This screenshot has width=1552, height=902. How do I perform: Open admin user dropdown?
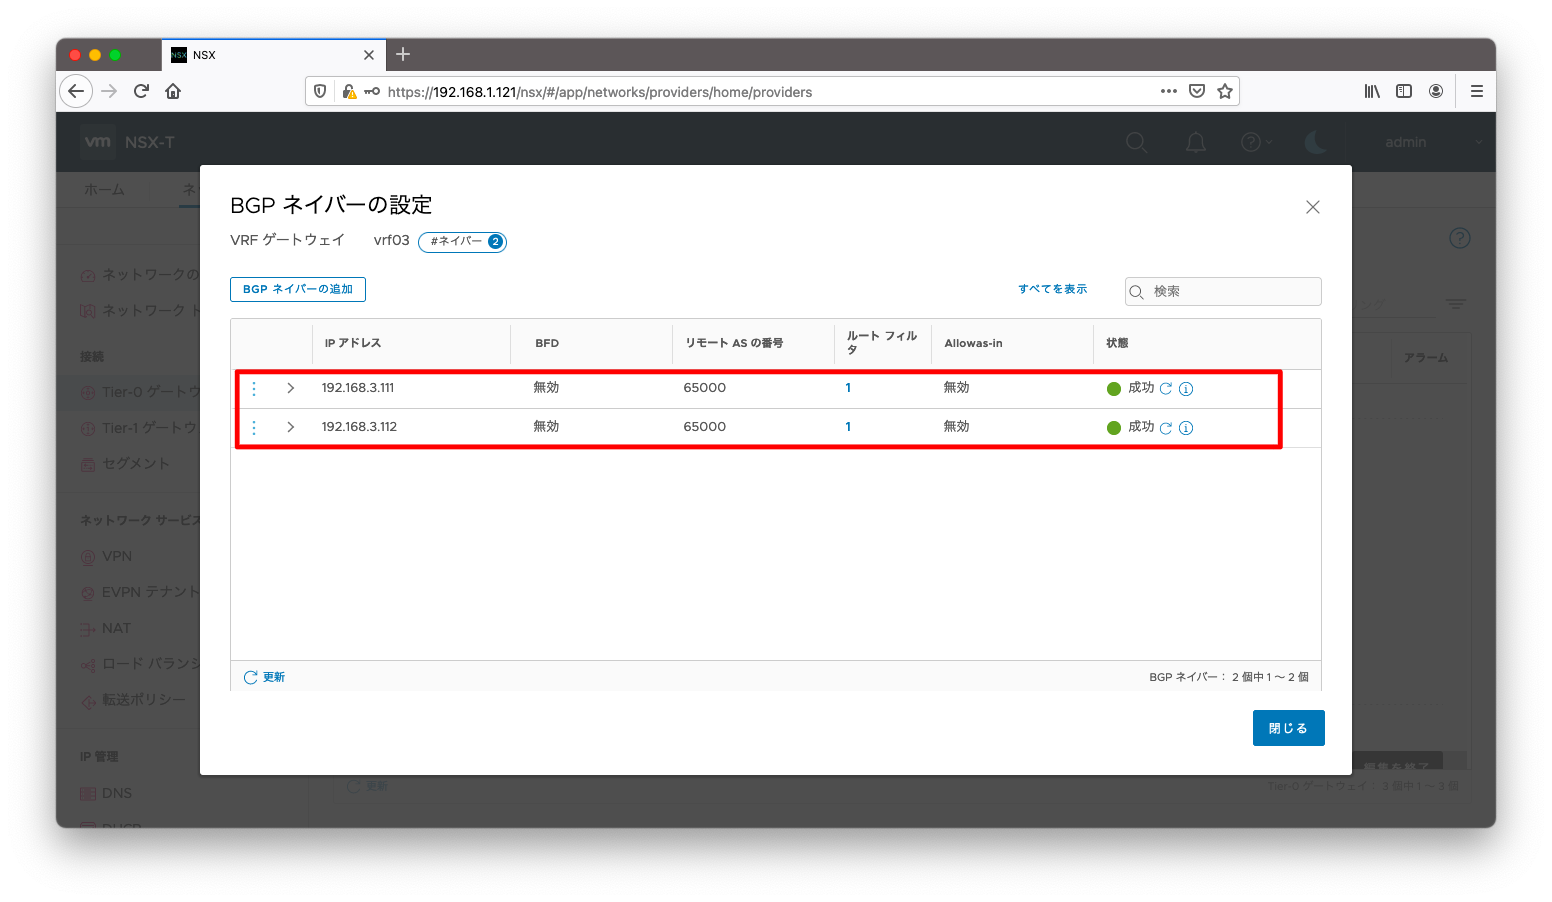click(x=1434, y=142)
